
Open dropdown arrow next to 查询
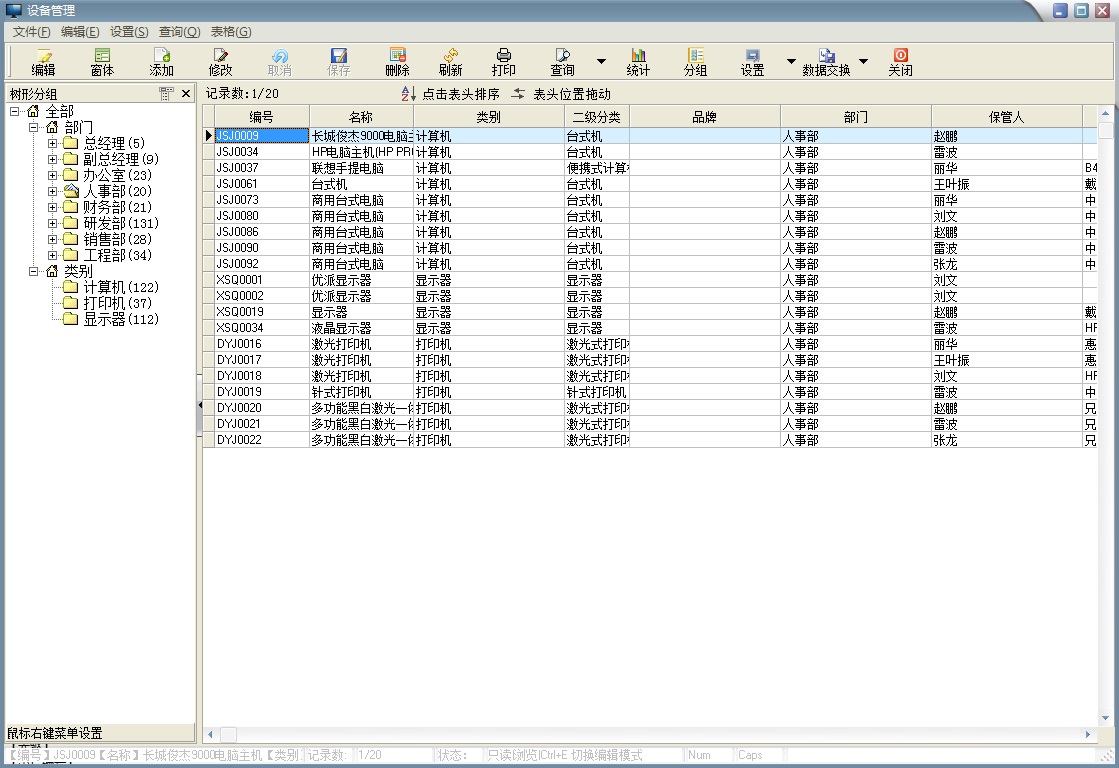click(x=602, y=61)
